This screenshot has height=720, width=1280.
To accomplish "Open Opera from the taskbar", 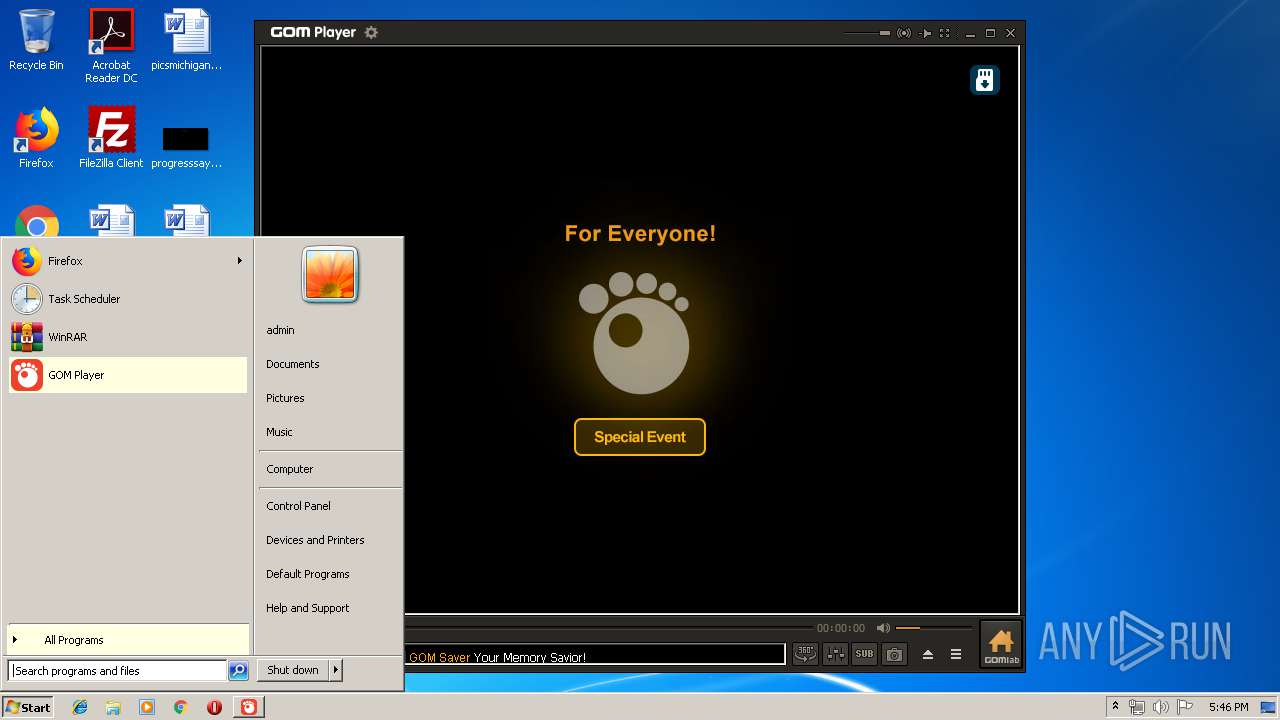I will point(214,707).
